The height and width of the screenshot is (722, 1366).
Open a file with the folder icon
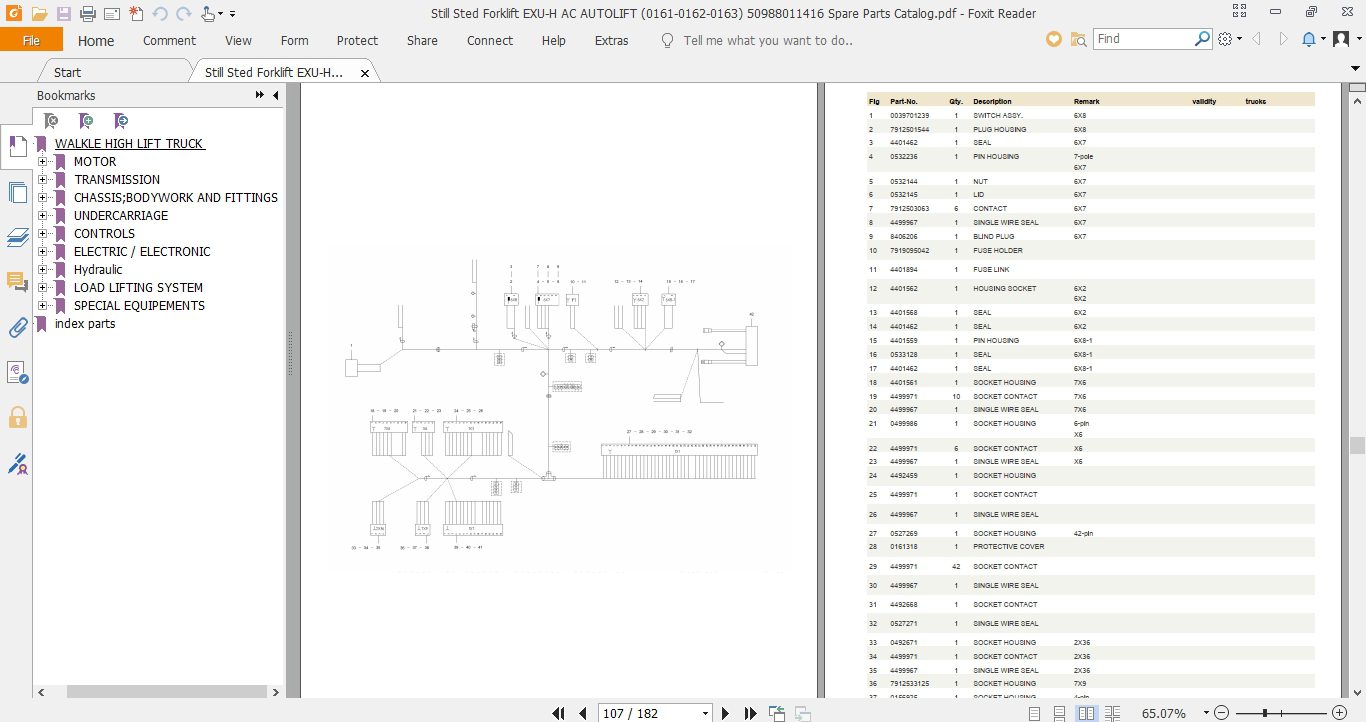[x=39, y=14]
